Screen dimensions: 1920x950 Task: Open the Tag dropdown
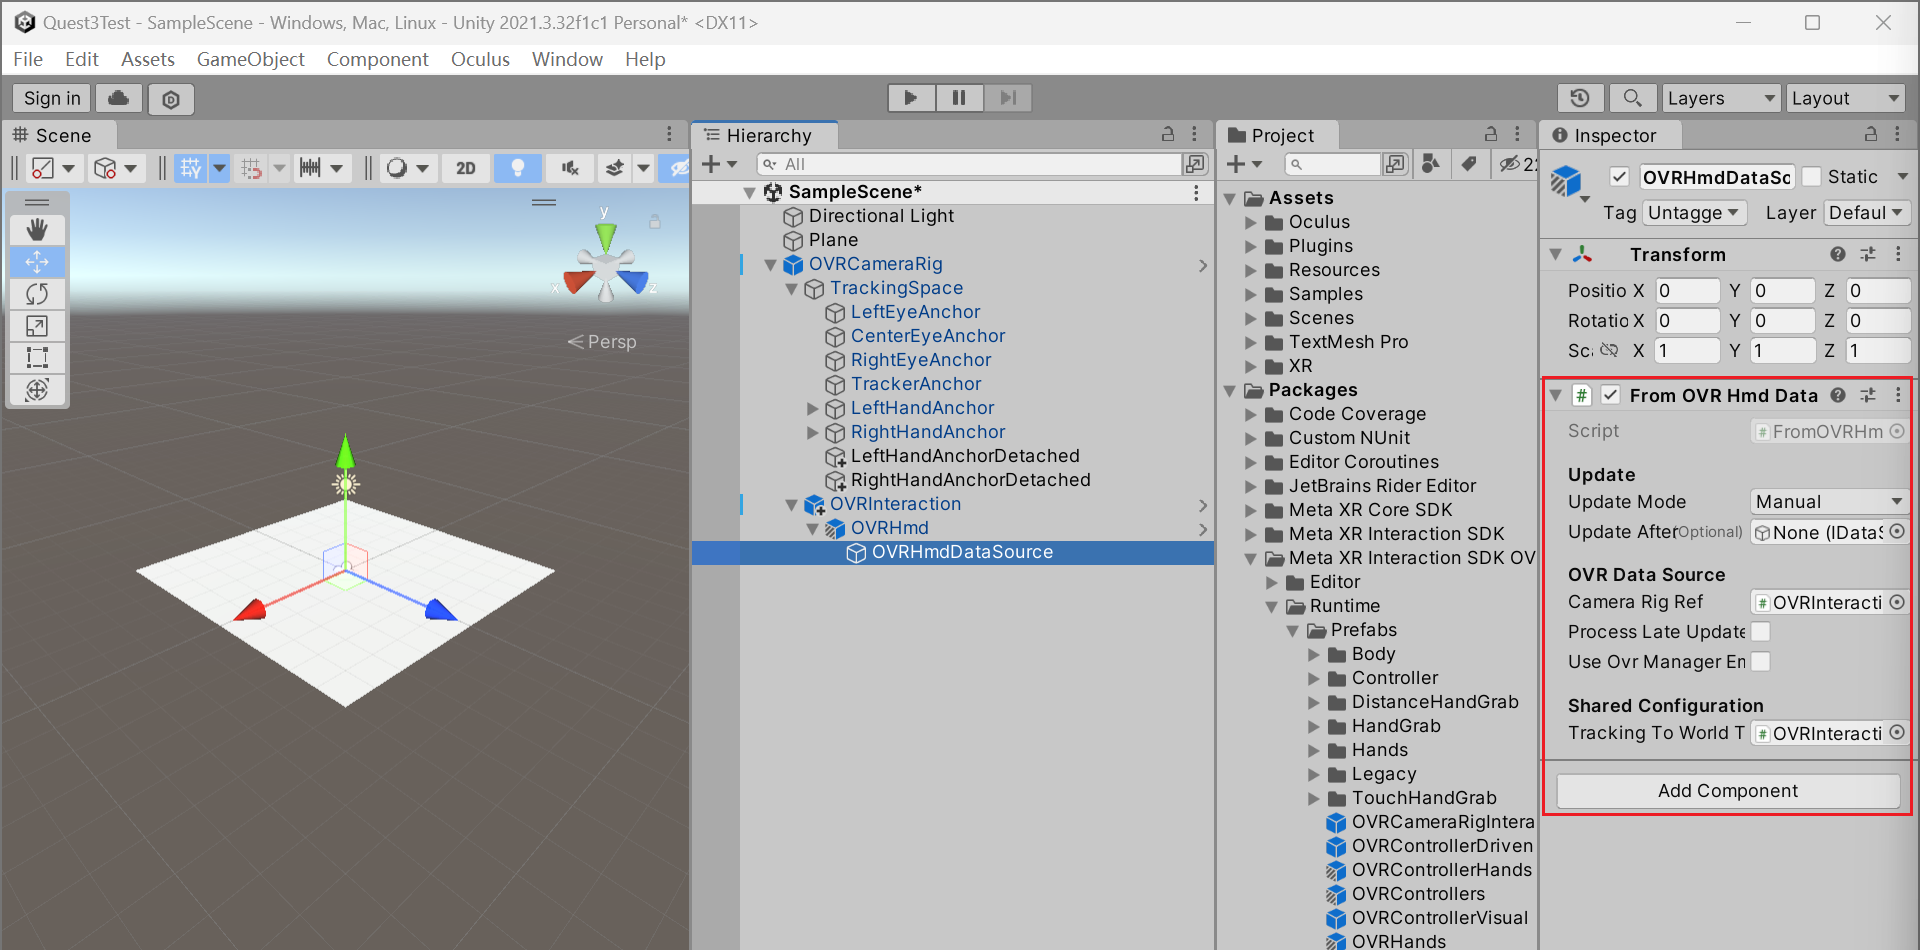pyautogui.click(x=1695, y=213)
